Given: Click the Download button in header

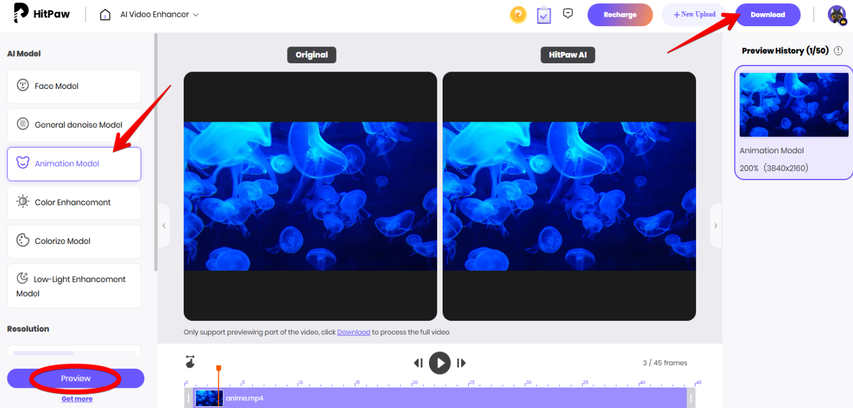Looking at the screenshot, I should click(768, 15).
